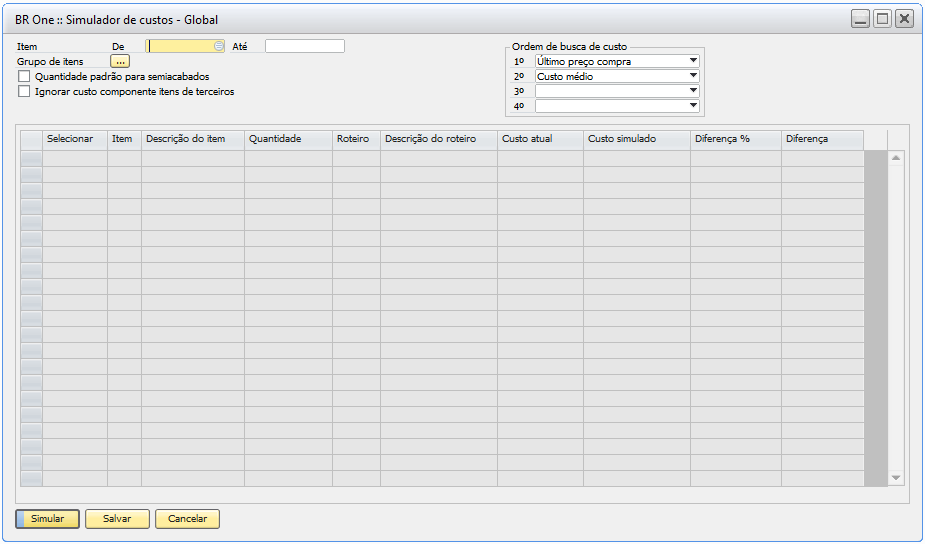The width and height of the screenshot is (925, 544).
Task: Focus the Até item input field
Action: coord(304,46)
